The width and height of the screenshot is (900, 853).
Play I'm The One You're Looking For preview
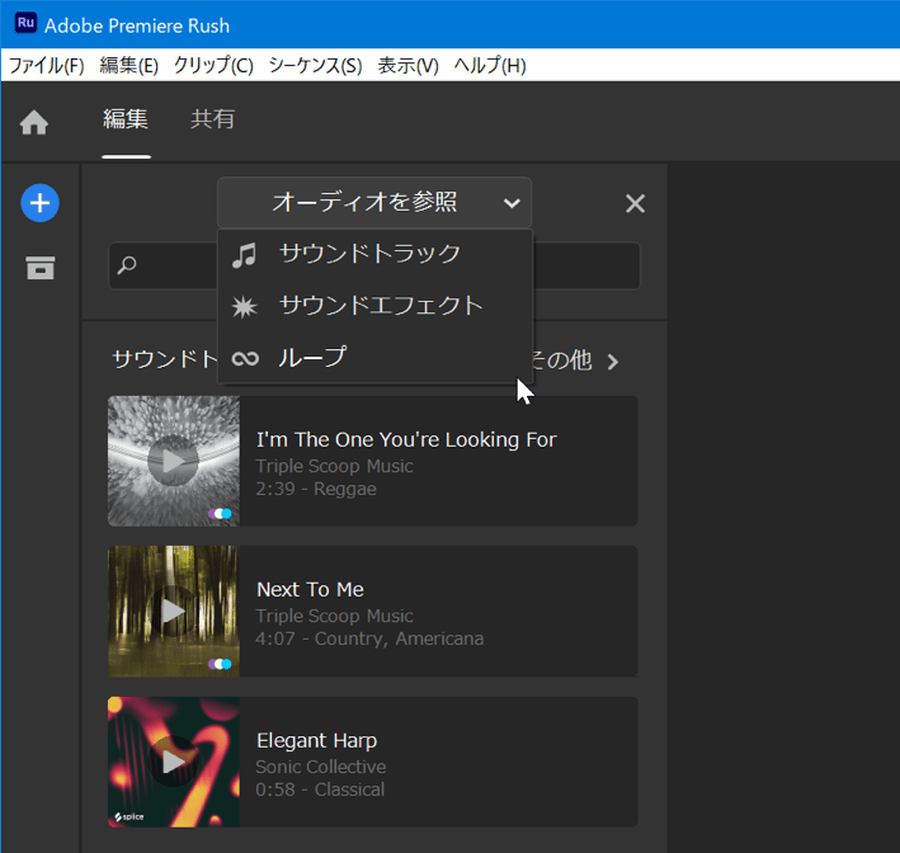173,460
